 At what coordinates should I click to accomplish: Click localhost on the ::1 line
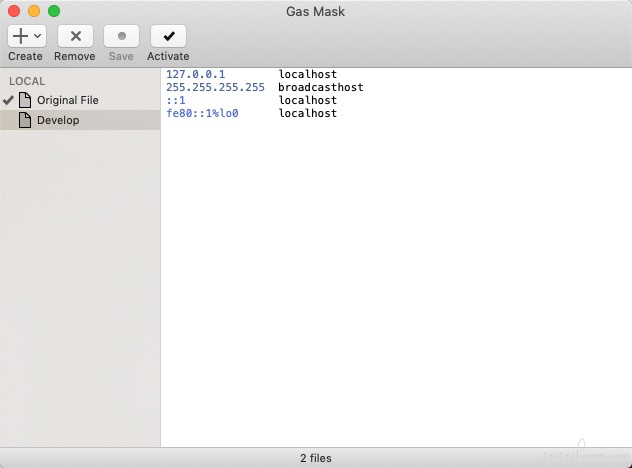[x=308, y=100]
